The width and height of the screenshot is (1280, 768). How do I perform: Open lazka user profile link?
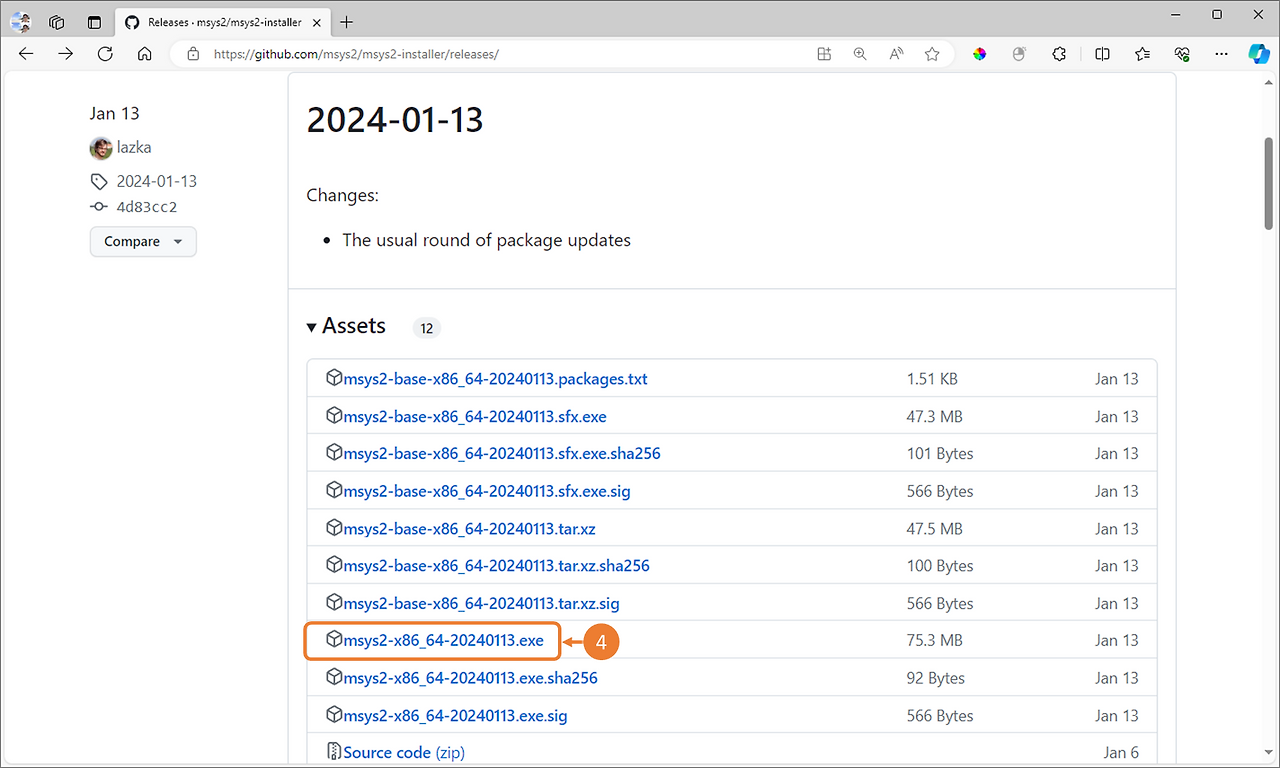tap(134, 147)
